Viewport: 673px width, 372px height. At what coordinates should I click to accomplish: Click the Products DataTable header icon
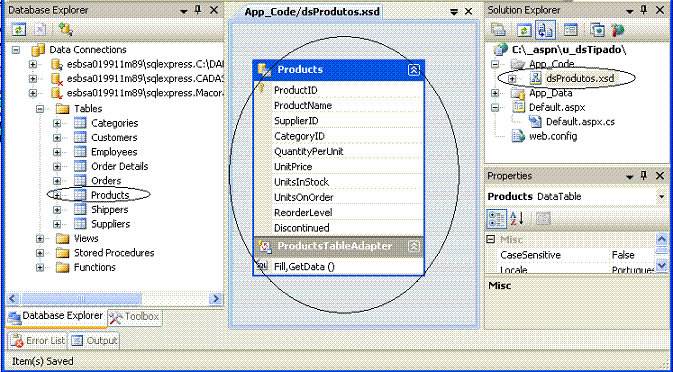click(264, 70)
